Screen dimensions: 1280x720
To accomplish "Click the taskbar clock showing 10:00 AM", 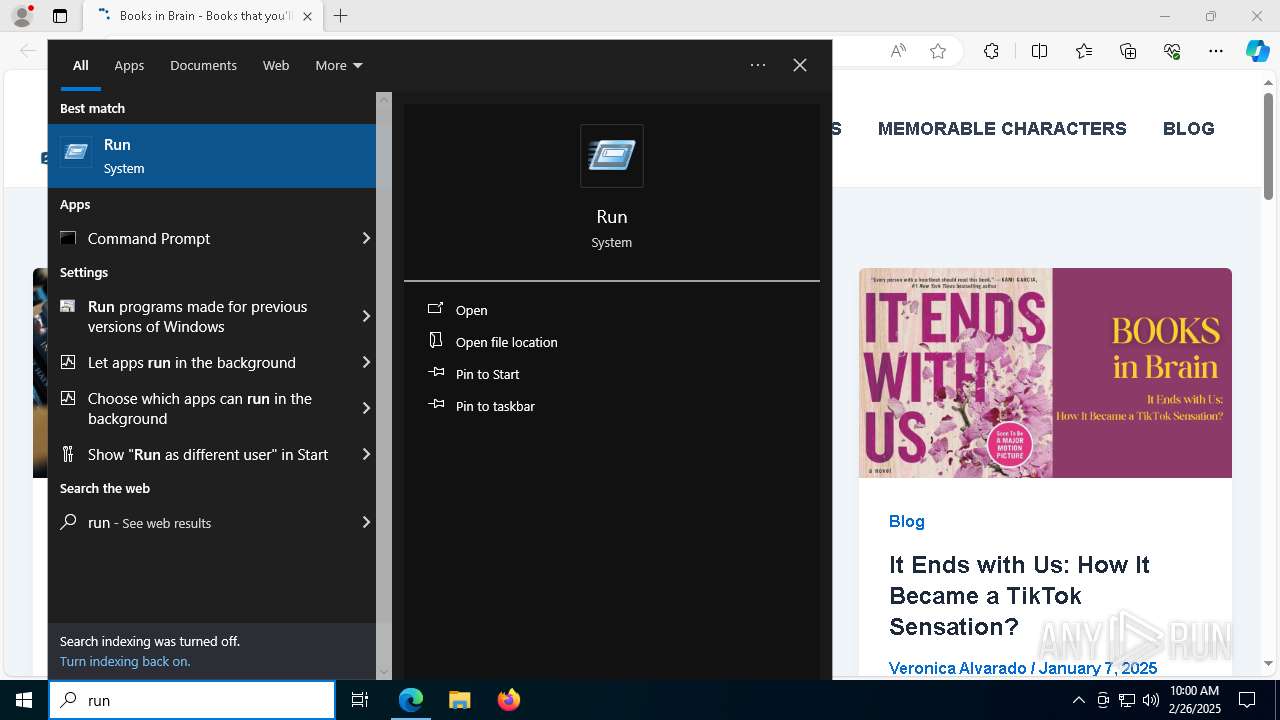I will pos(1194,700).
